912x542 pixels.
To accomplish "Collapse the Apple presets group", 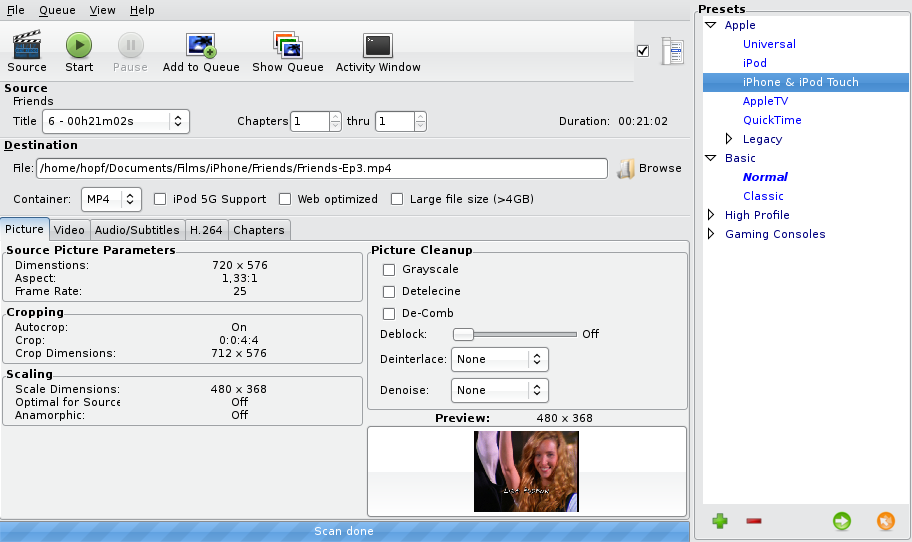I will [711, 25].
